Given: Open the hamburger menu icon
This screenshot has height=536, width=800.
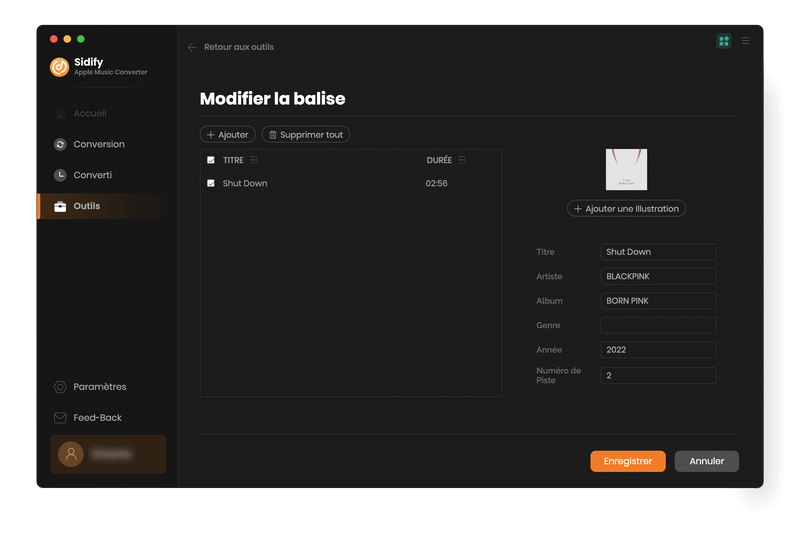Looking at the screenshot, I should 745,41.
